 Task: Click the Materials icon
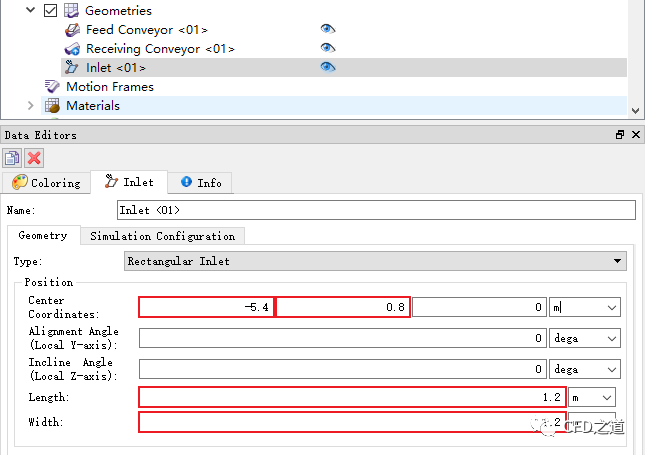coord(52,106)
